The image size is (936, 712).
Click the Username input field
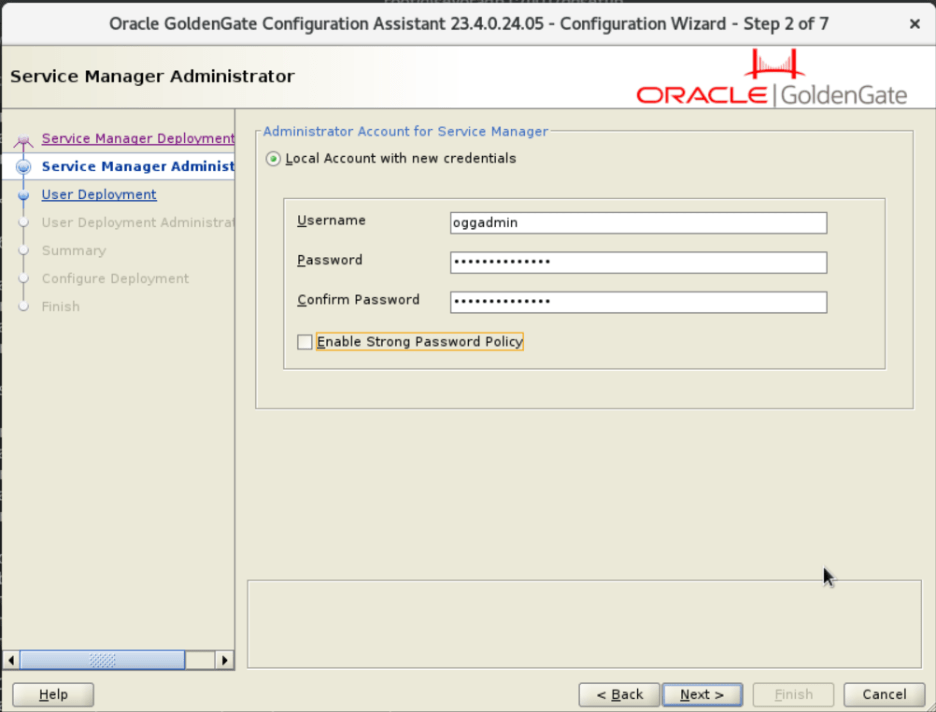pos(638,223)
